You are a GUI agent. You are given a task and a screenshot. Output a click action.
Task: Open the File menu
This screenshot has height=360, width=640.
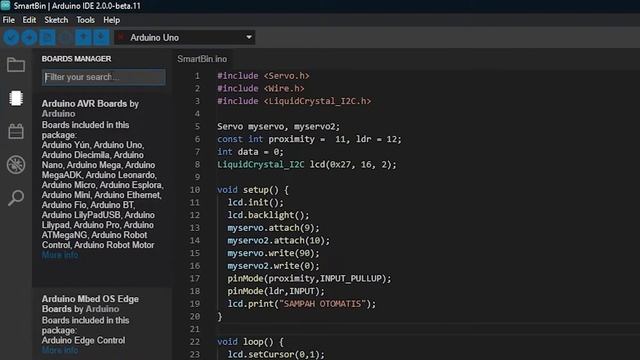click(x=8, y=20)
